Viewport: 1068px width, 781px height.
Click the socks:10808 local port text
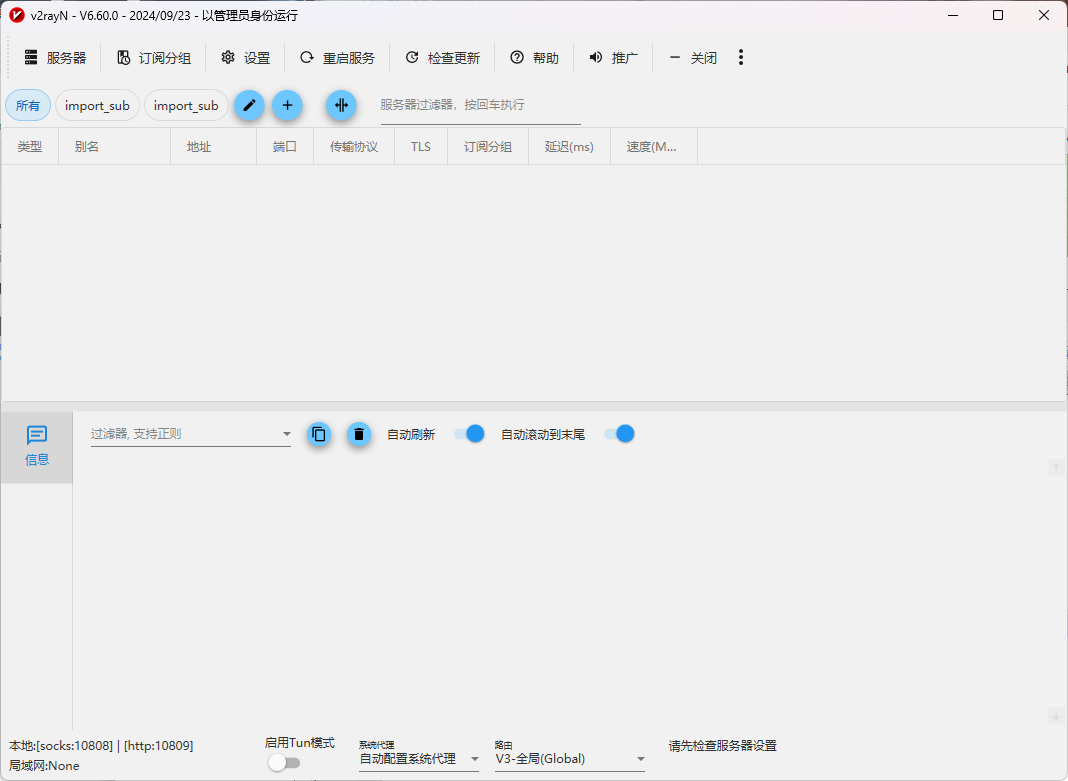pyautogui.click(x=74, y=746)
